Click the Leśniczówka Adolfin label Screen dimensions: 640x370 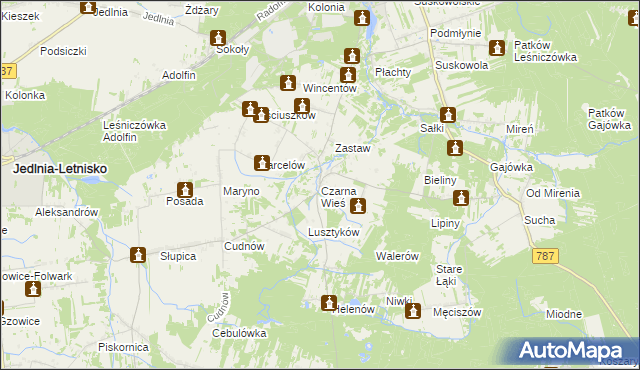[x=134, y=131]
